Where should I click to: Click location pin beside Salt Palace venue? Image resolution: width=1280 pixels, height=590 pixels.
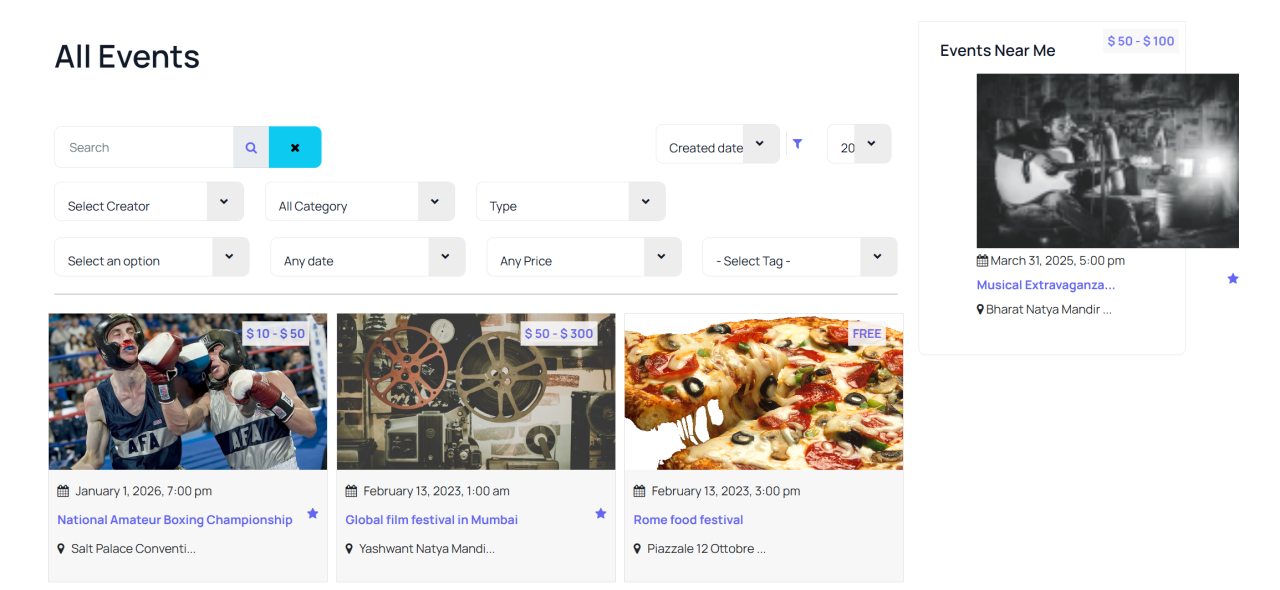[61, 549]
